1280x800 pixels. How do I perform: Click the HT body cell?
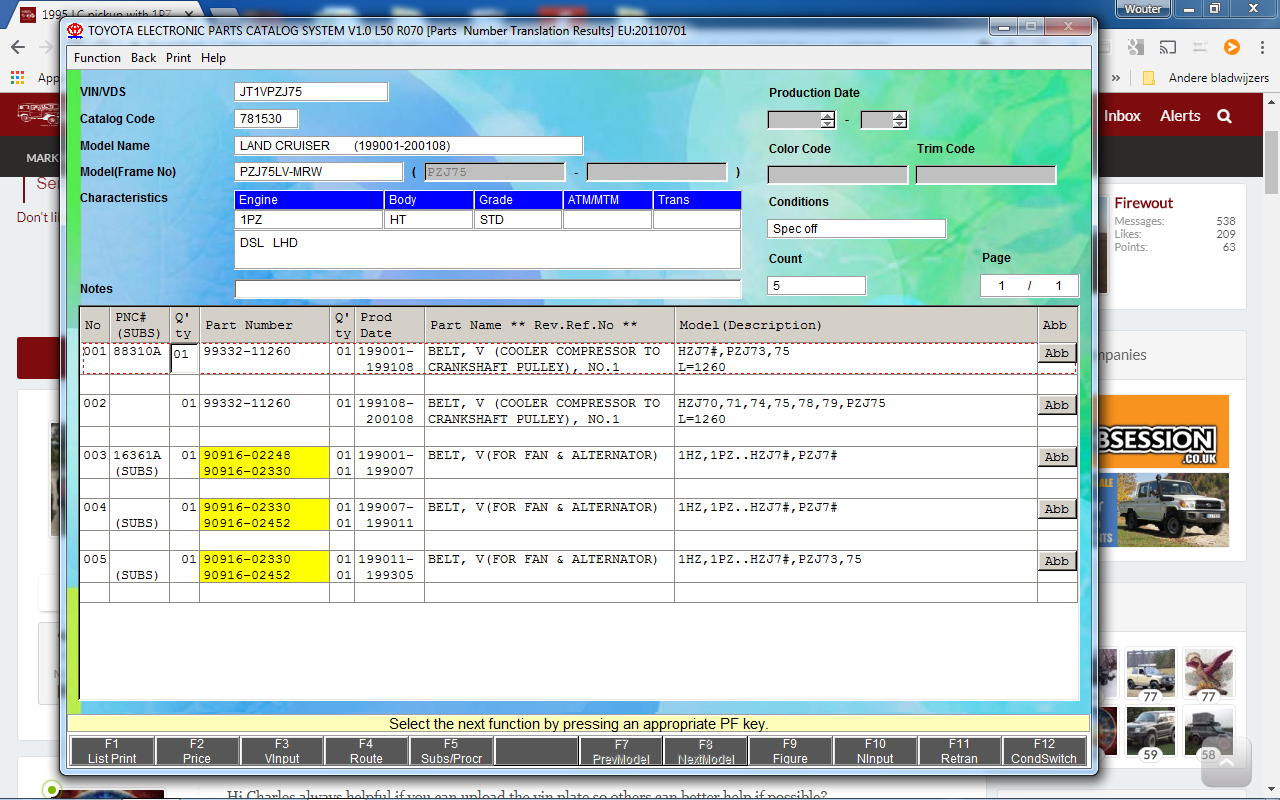coord(429,219)
